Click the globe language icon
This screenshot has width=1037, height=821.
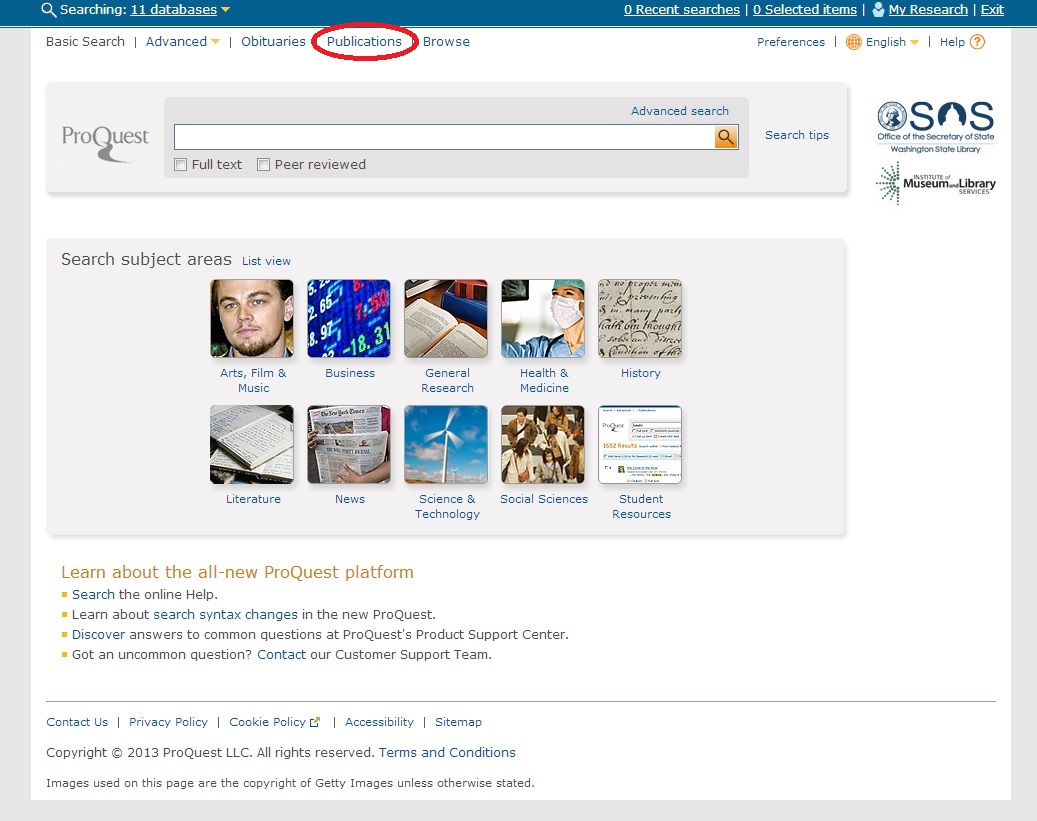click(x=854, y=42)
